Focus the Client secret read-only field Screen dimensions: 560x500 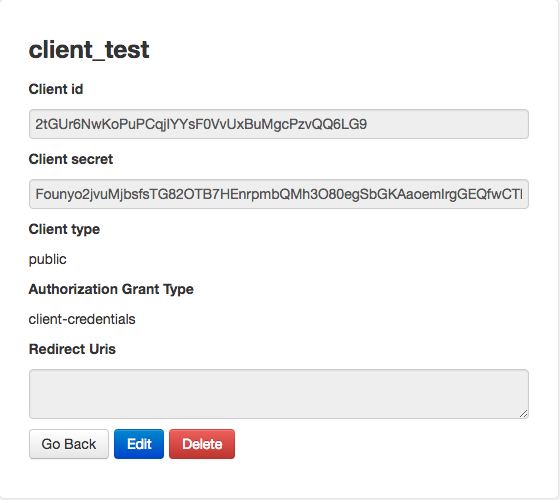click(279, 194)
